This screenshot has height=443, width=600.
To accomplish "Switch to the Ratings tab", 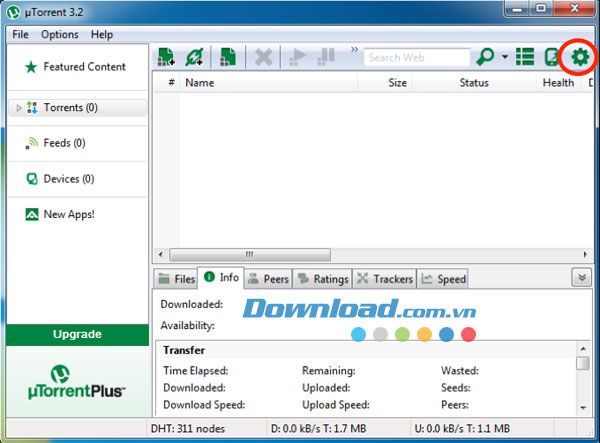I will 323,279.
